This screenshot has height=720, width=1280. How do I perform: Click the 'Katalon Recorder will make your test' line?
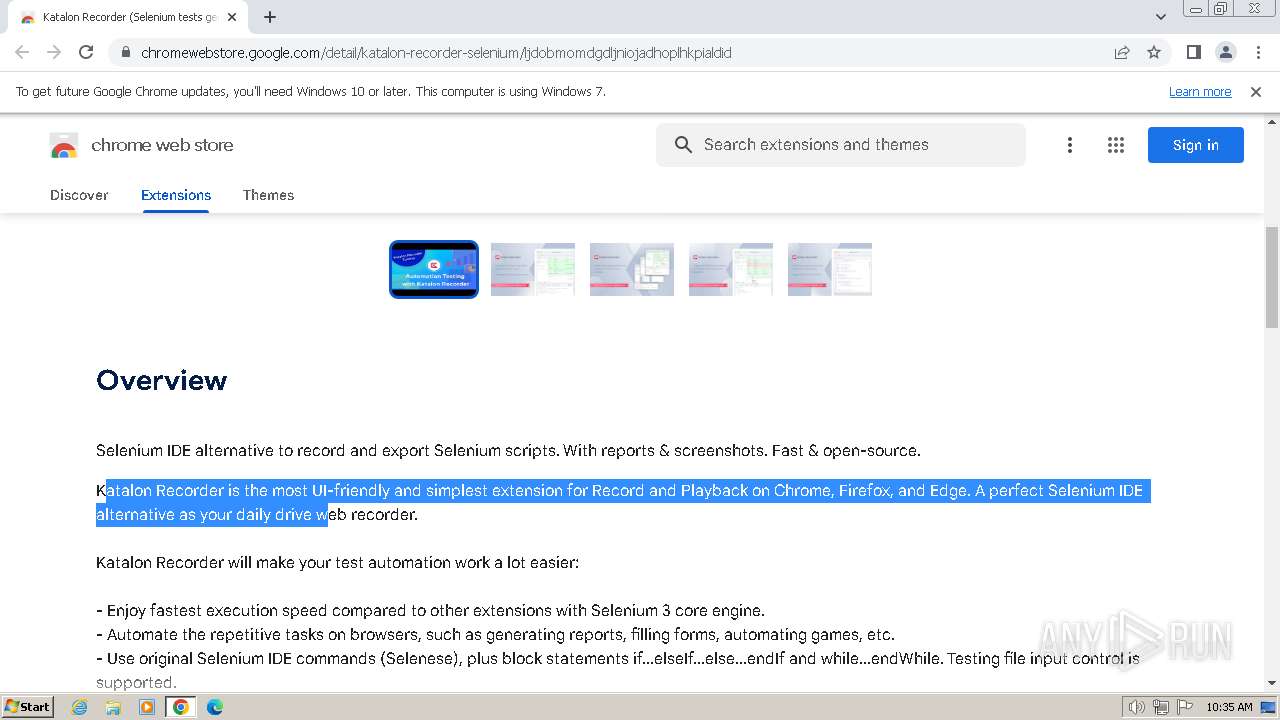337,563
